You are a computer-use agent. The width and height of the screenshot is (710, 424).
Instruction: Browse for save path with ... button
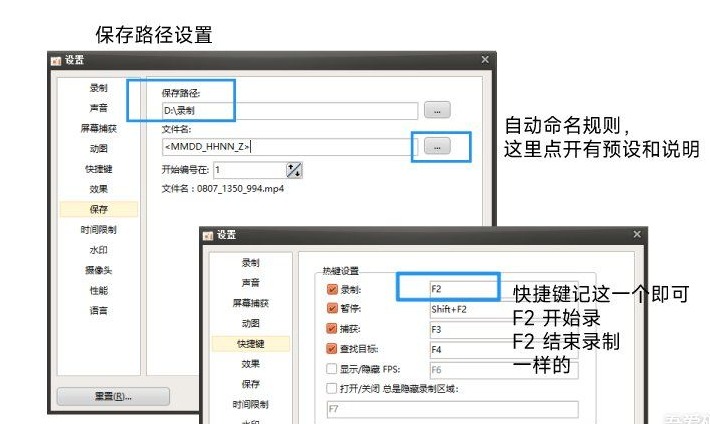click(x=437, y=110)
